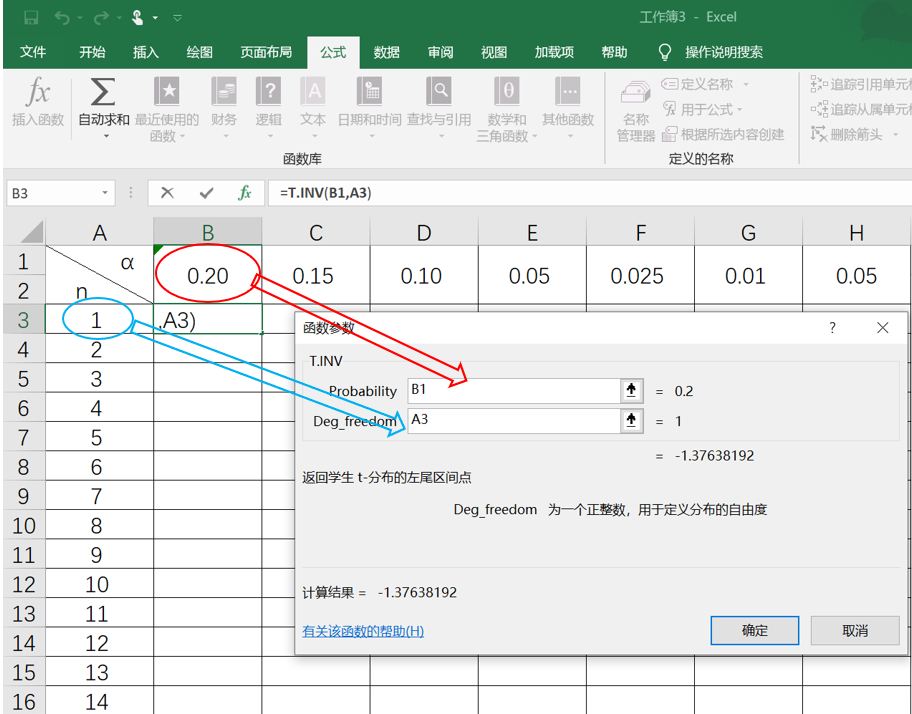Screen dimensions: 912x714
Task: Open the Text (文本) functions icon
Action: tap(313, 91)
